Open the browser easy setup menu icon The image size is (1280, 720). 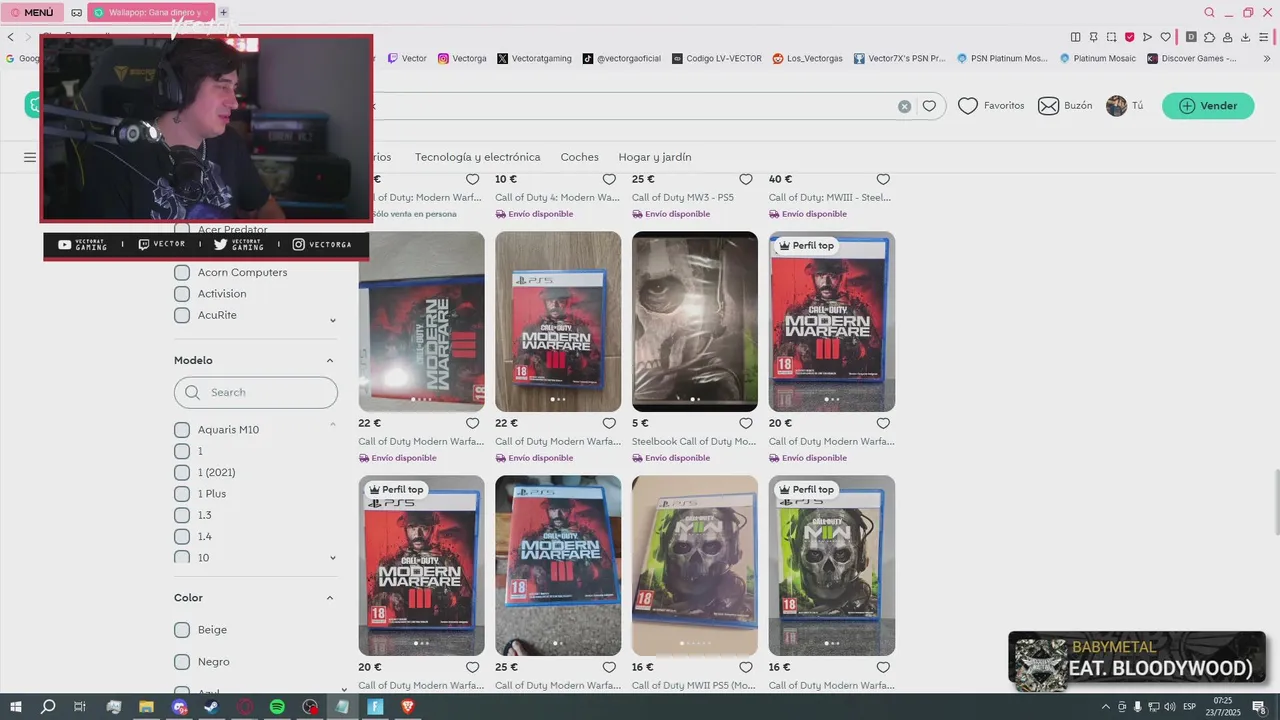(1264, 37)
